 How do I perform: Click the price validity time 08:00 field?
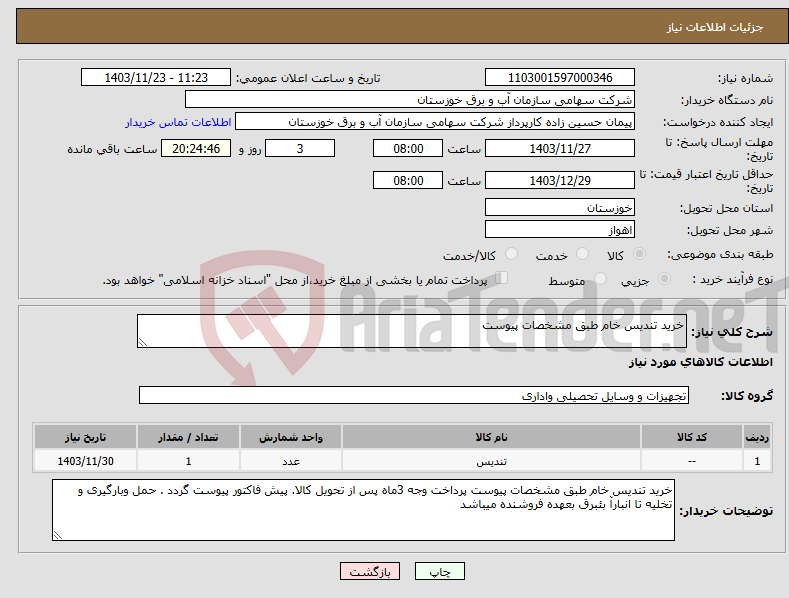[408, 180]
